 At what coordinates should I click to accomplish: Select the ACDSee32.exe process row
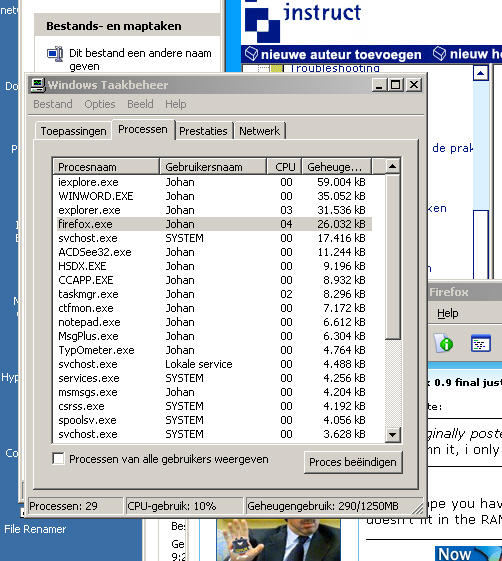click(213, 252)
